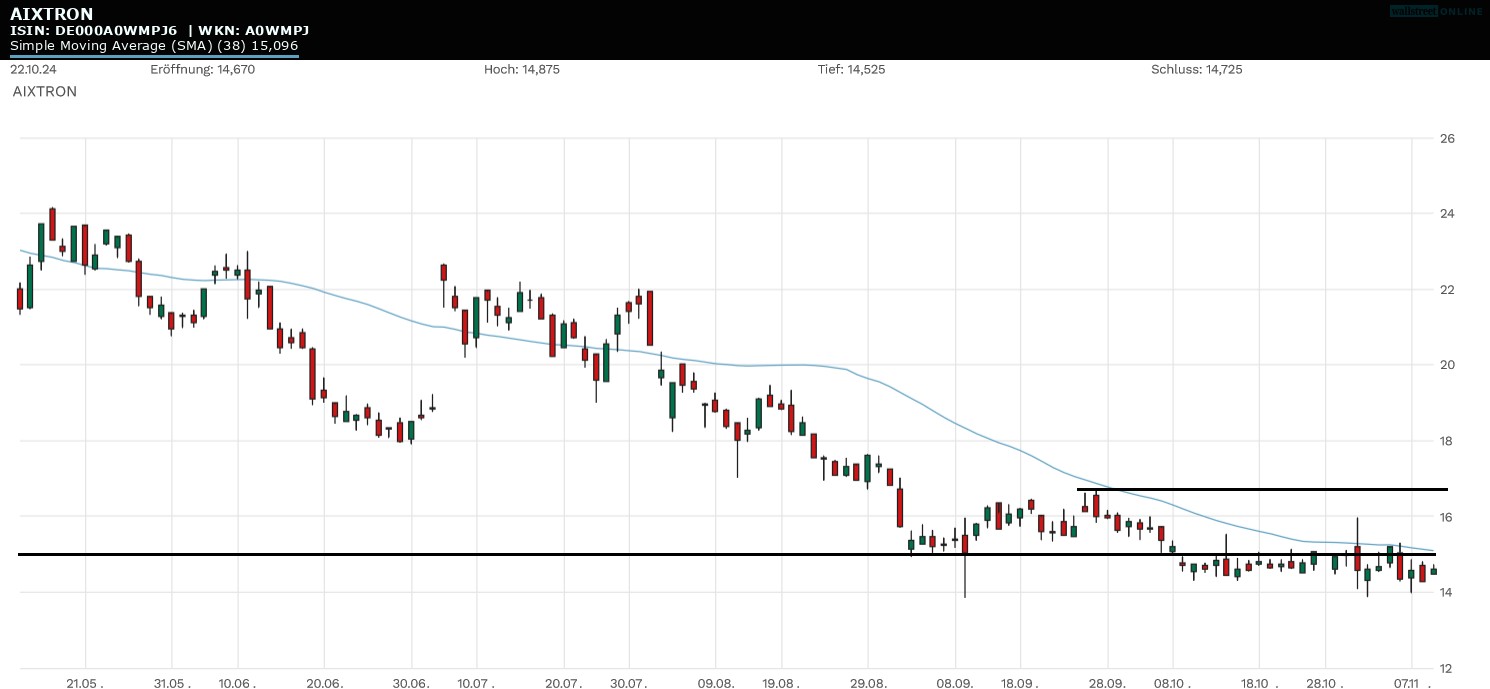Click the blue SMA legend underline
1490x689 pixels.
tap(154, 56)
